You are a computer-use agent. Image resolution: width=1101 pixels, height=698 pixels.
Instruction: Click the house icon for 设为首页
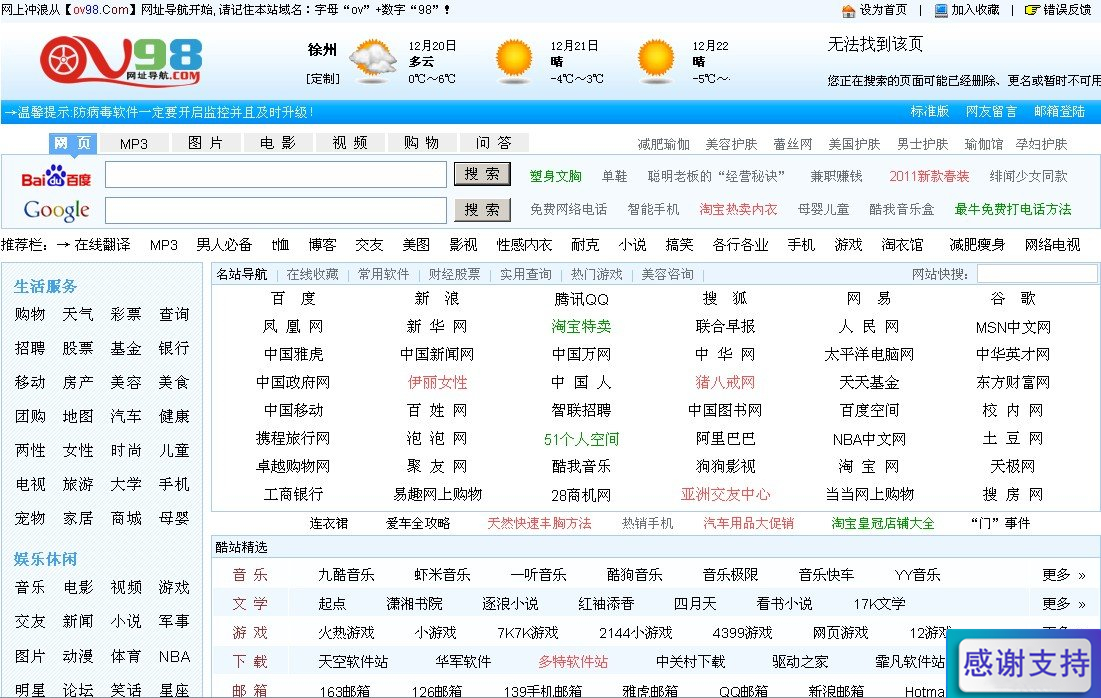point(848,11)
